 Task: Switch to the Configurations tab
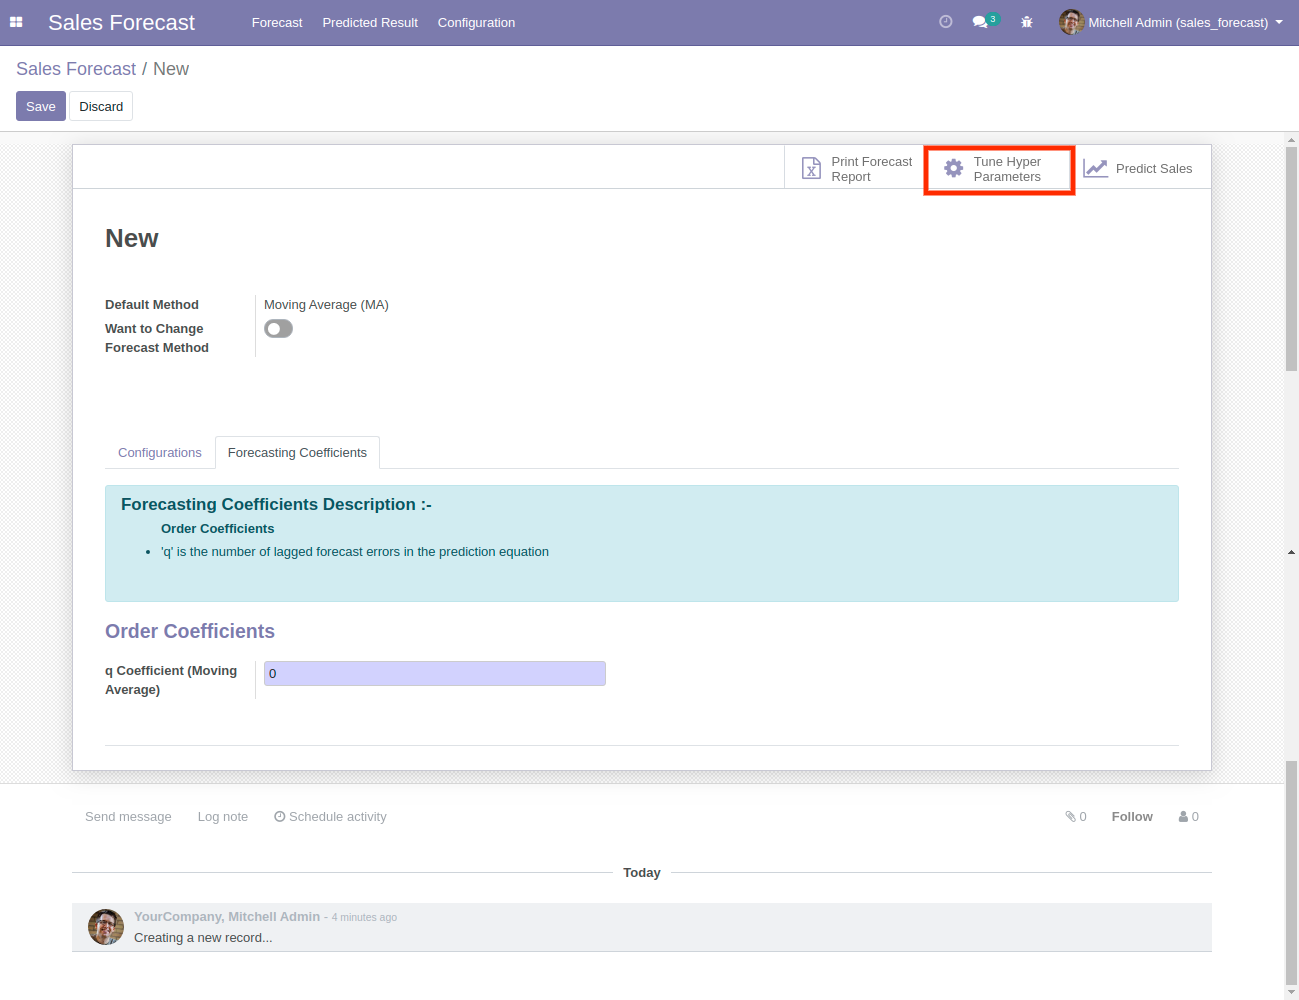click(x=160, y=453)
